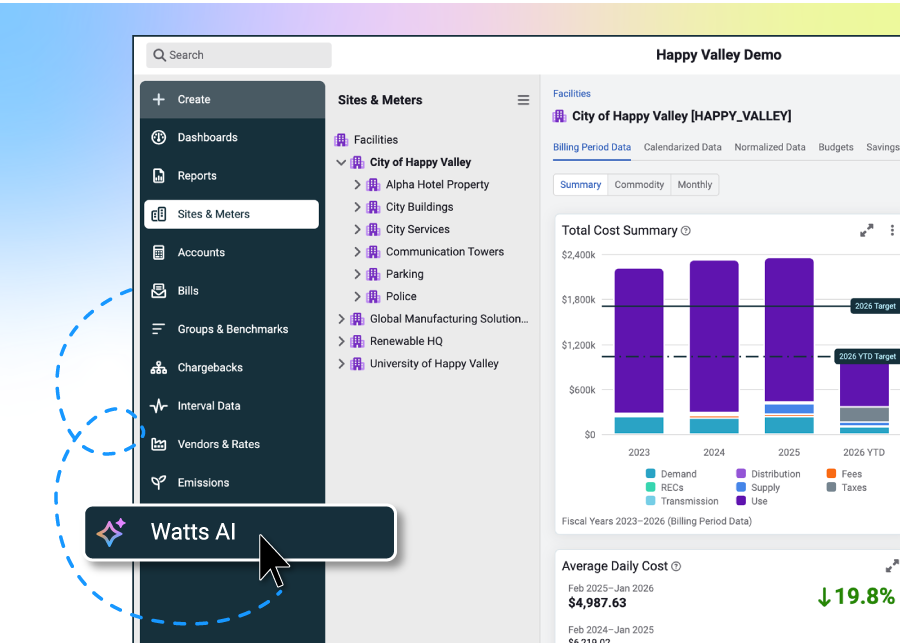Toggle the RECs legend swatch

pos(650,487)
